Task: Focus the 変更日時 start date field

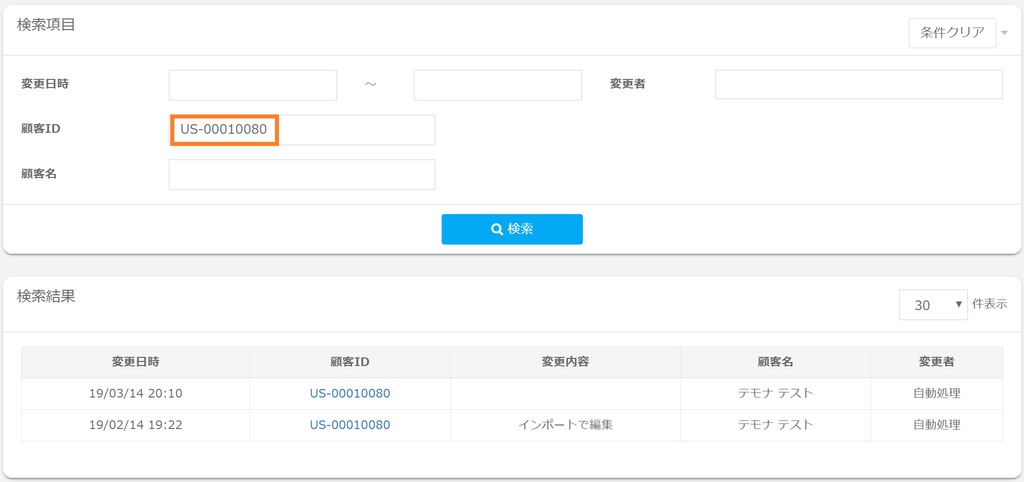Action: pyautogui.click(x=253, y=85)
